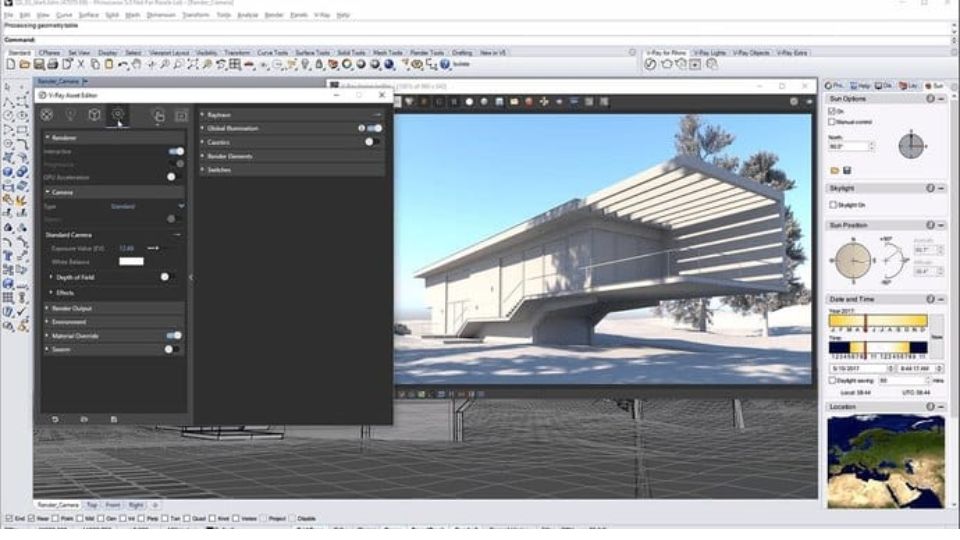
Task: Toggle the Caustics switch
Action: pos(372,142)
